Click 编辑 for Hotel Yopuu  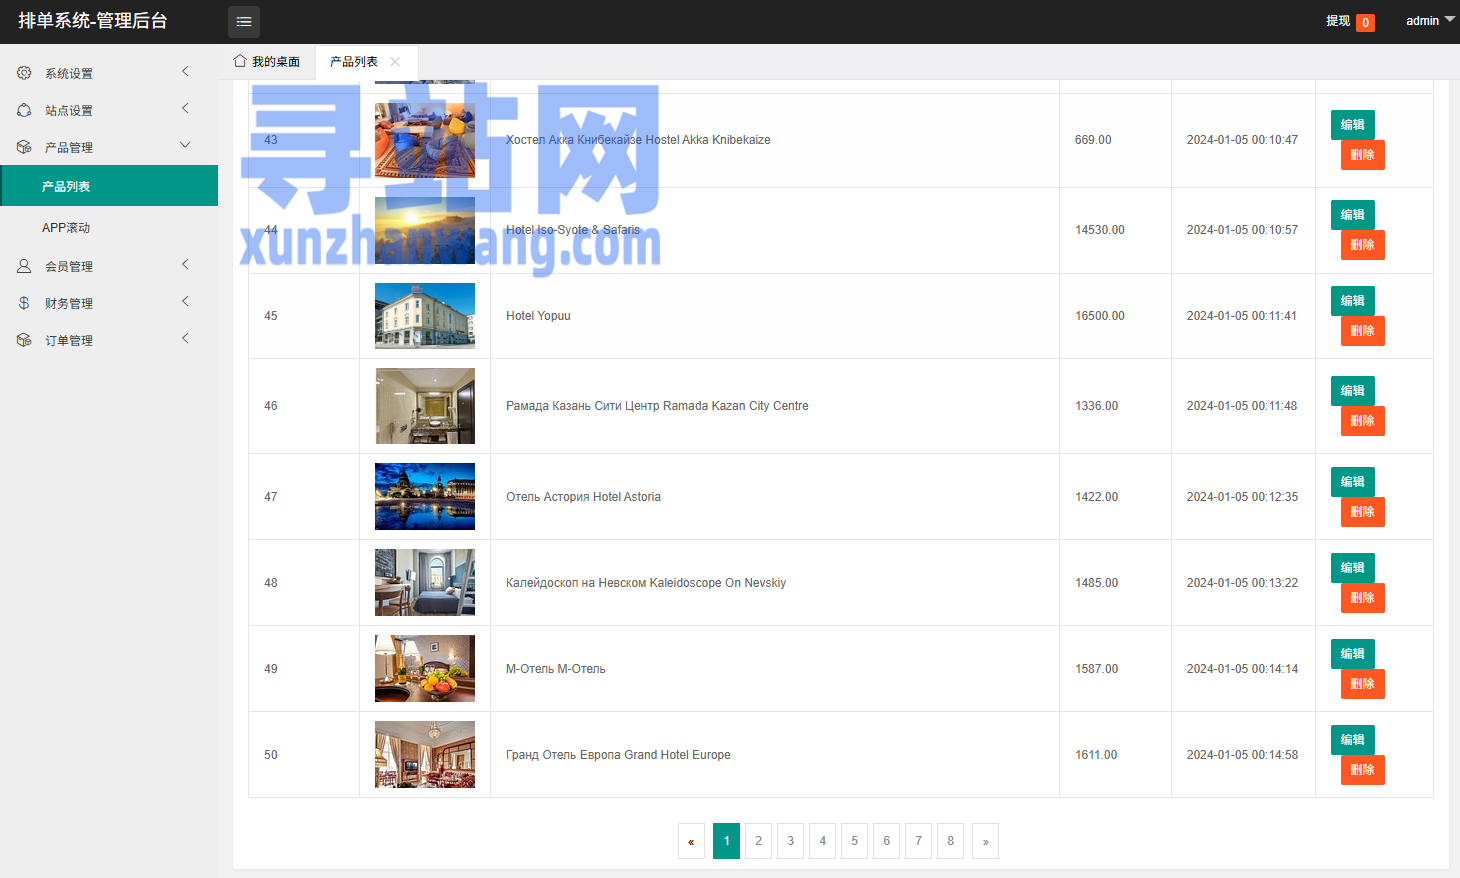coord(1352,301)
